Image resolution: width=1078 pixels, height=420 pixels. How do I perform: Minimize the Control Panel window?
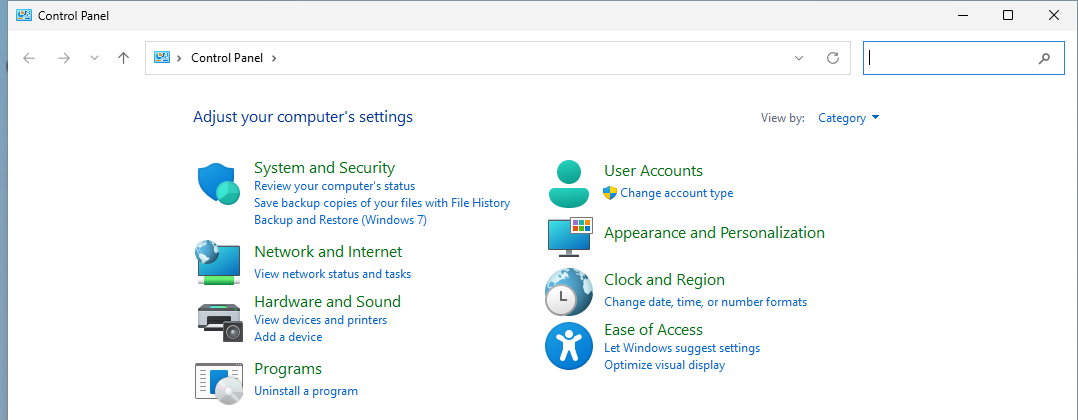pos(961,15)
